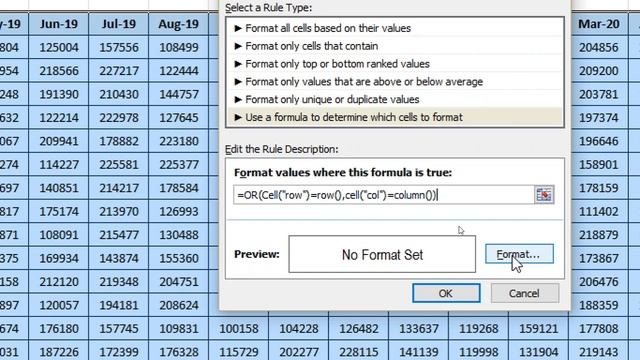Click cell with value 209200
This screenshot has height=360, width=640.
click(599, 71)
